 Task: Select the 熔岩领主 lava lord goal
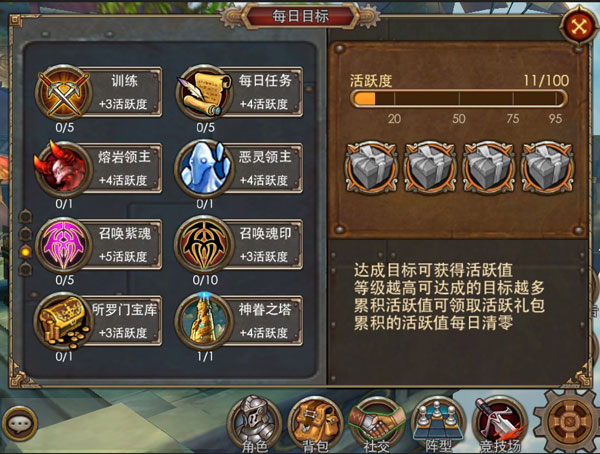[99, 168]
